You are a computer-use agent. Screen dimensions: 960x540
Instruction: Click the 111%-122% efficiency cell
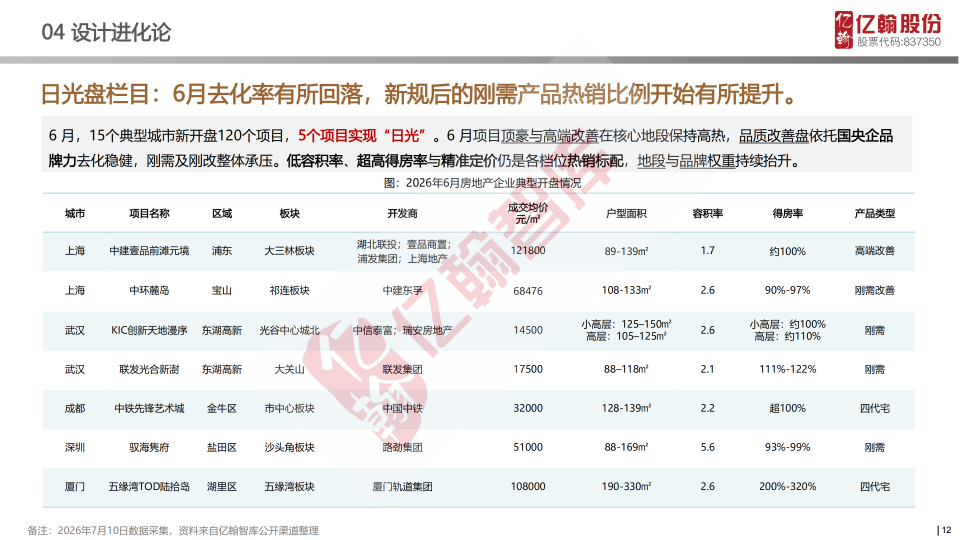point(787,369)
